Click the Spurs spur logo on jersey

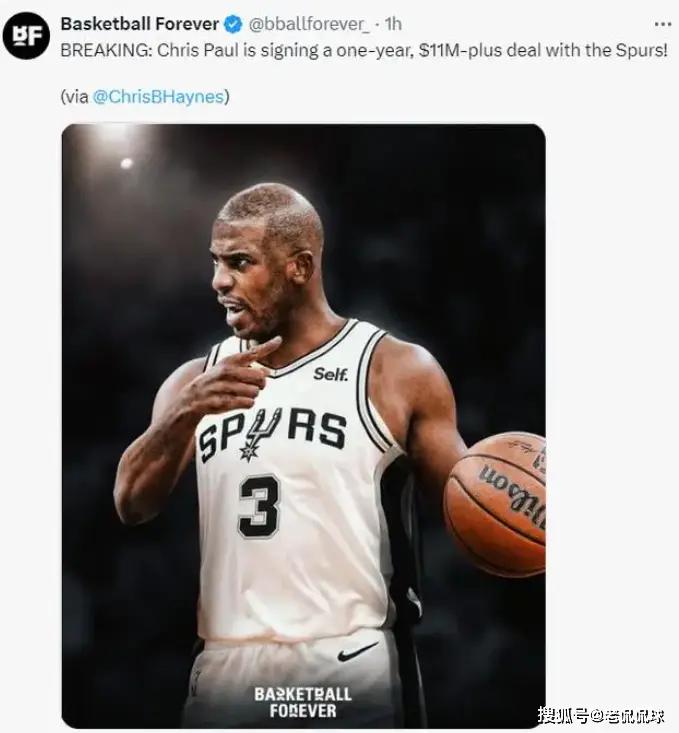click(258, 434)
